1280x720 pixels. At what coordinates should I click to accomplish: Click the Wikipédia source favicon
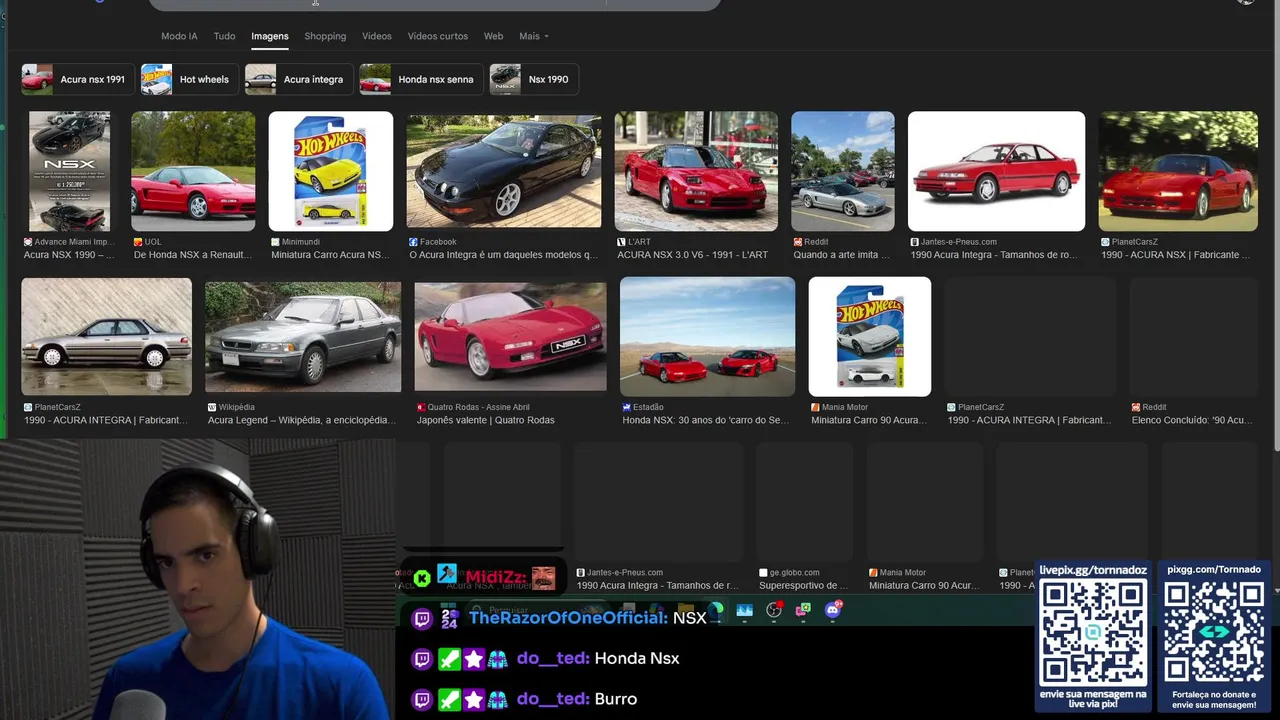tap(212, 407)
